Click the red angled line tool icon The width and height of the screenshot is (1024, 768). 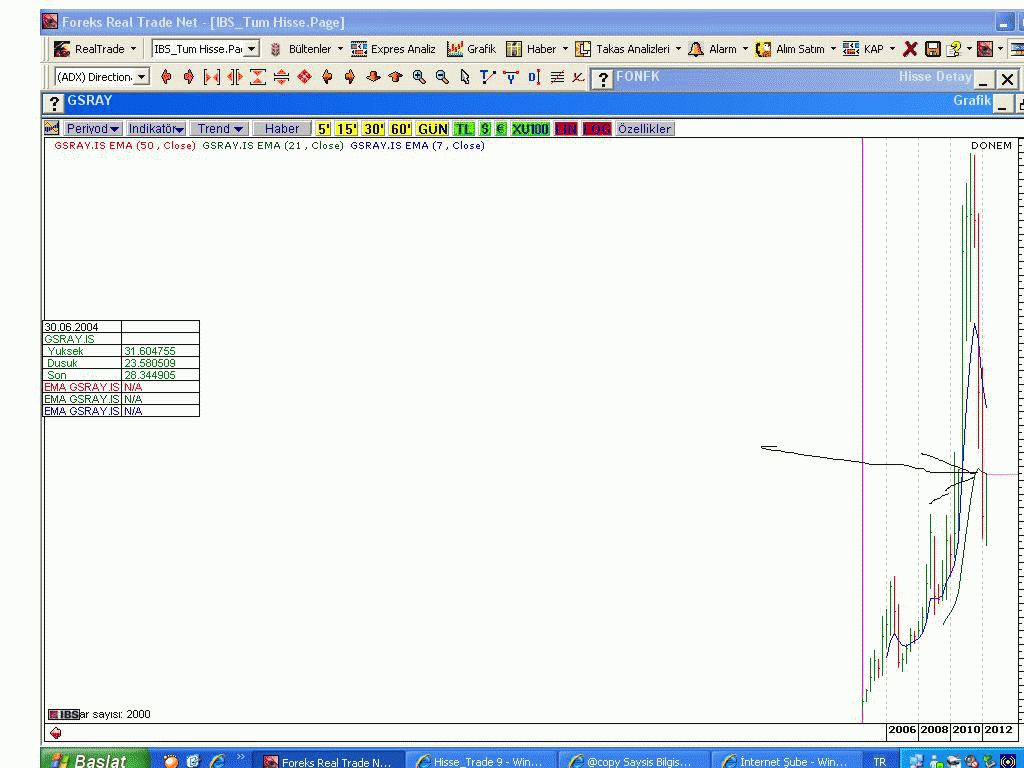577,77
